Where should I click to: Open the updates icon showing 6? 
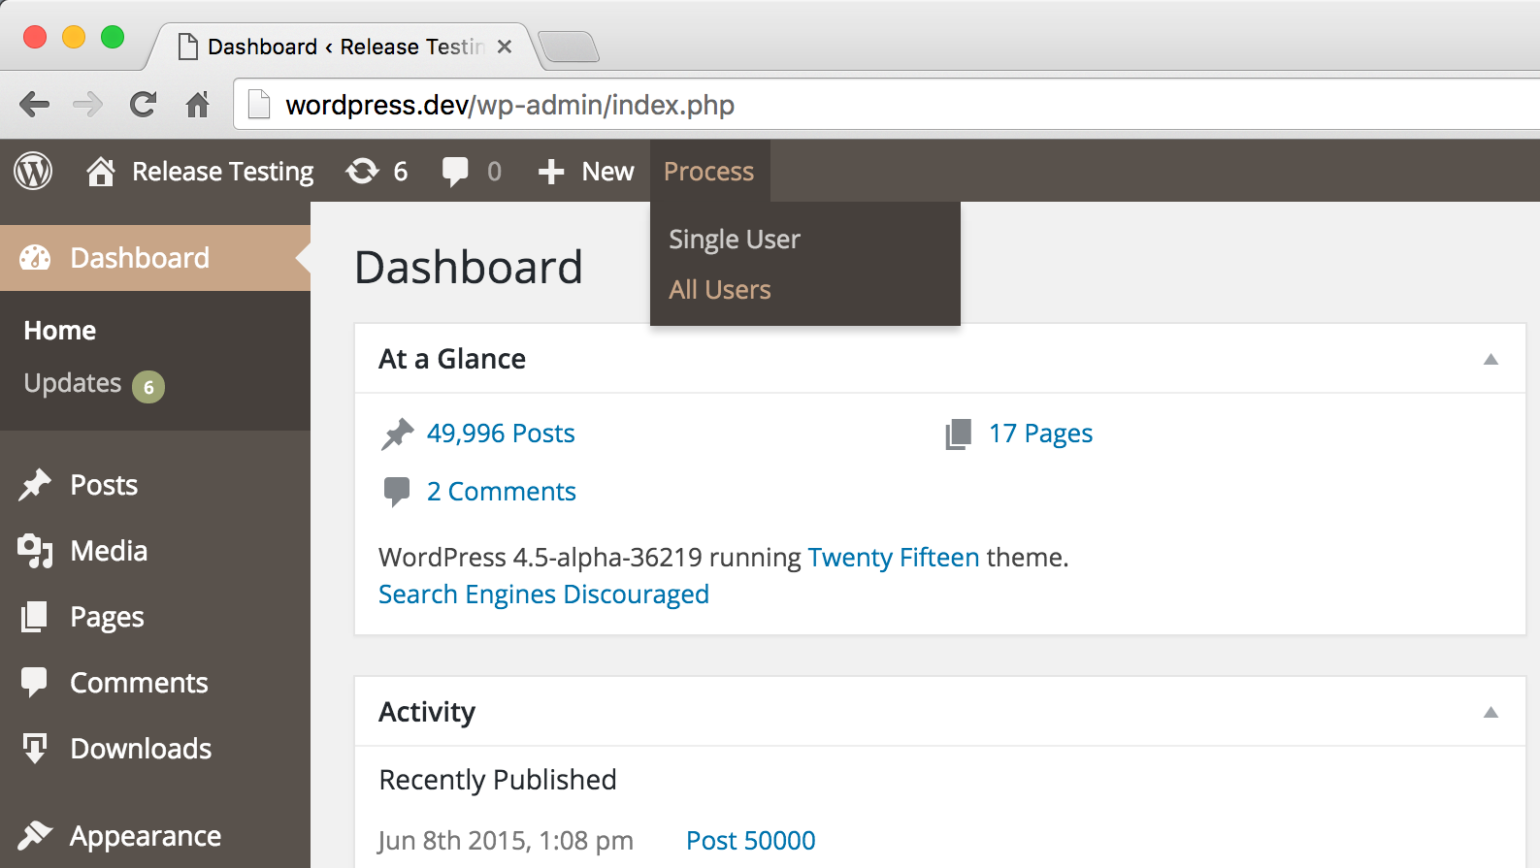[362, 171]
